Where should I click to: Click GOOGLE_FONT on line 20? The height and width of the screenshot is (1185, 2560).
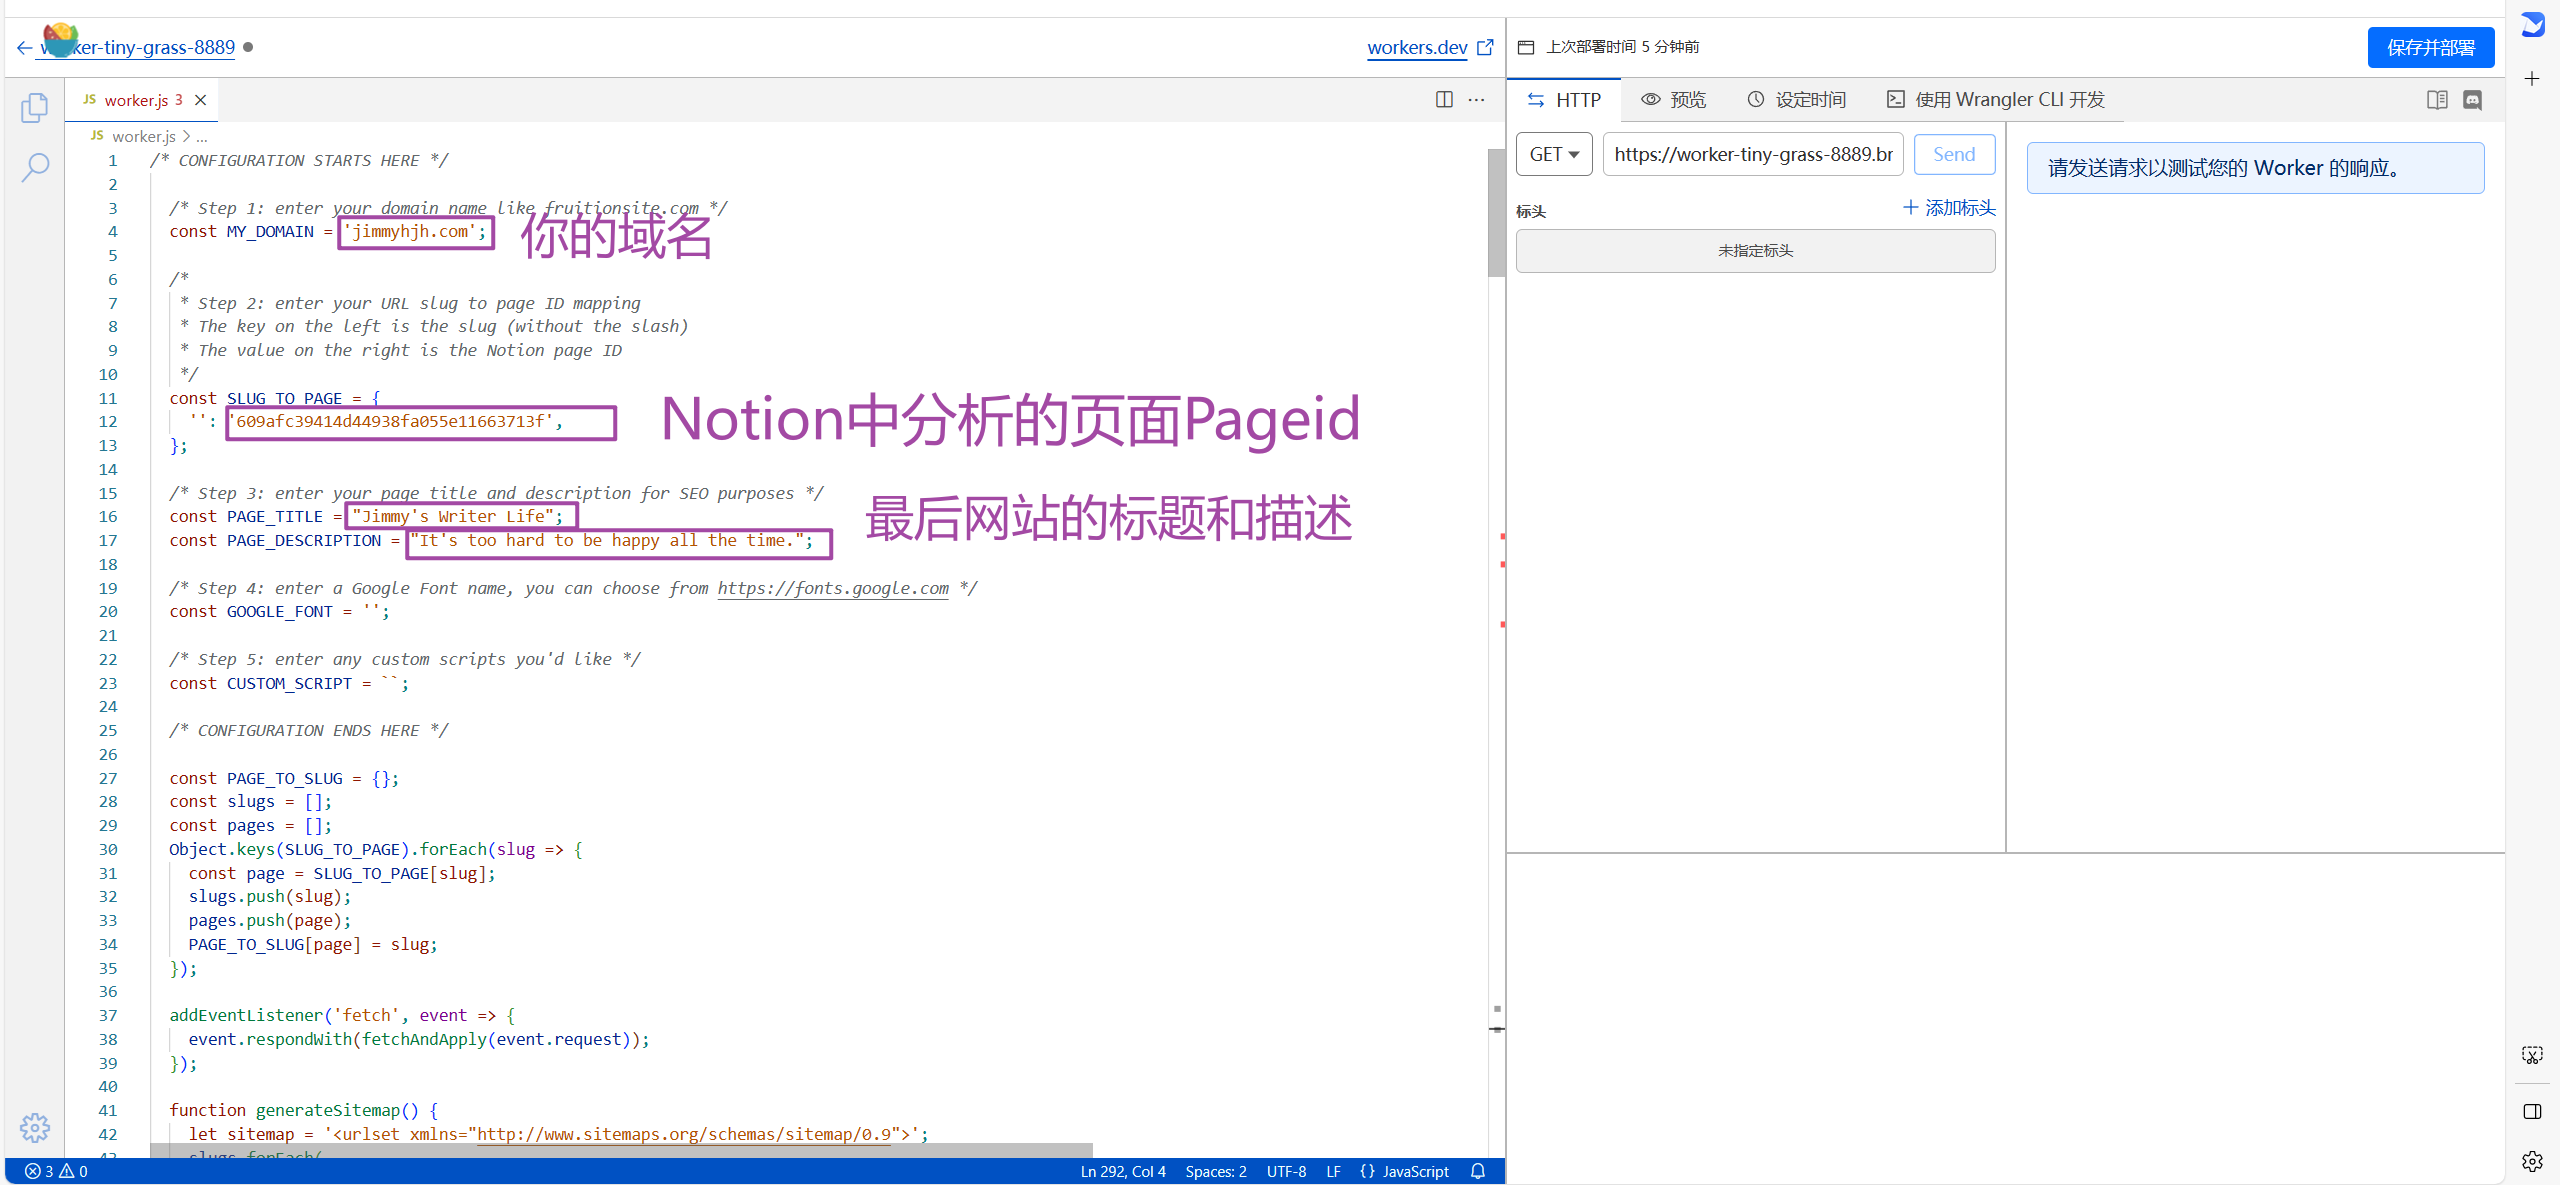point(279,611)
